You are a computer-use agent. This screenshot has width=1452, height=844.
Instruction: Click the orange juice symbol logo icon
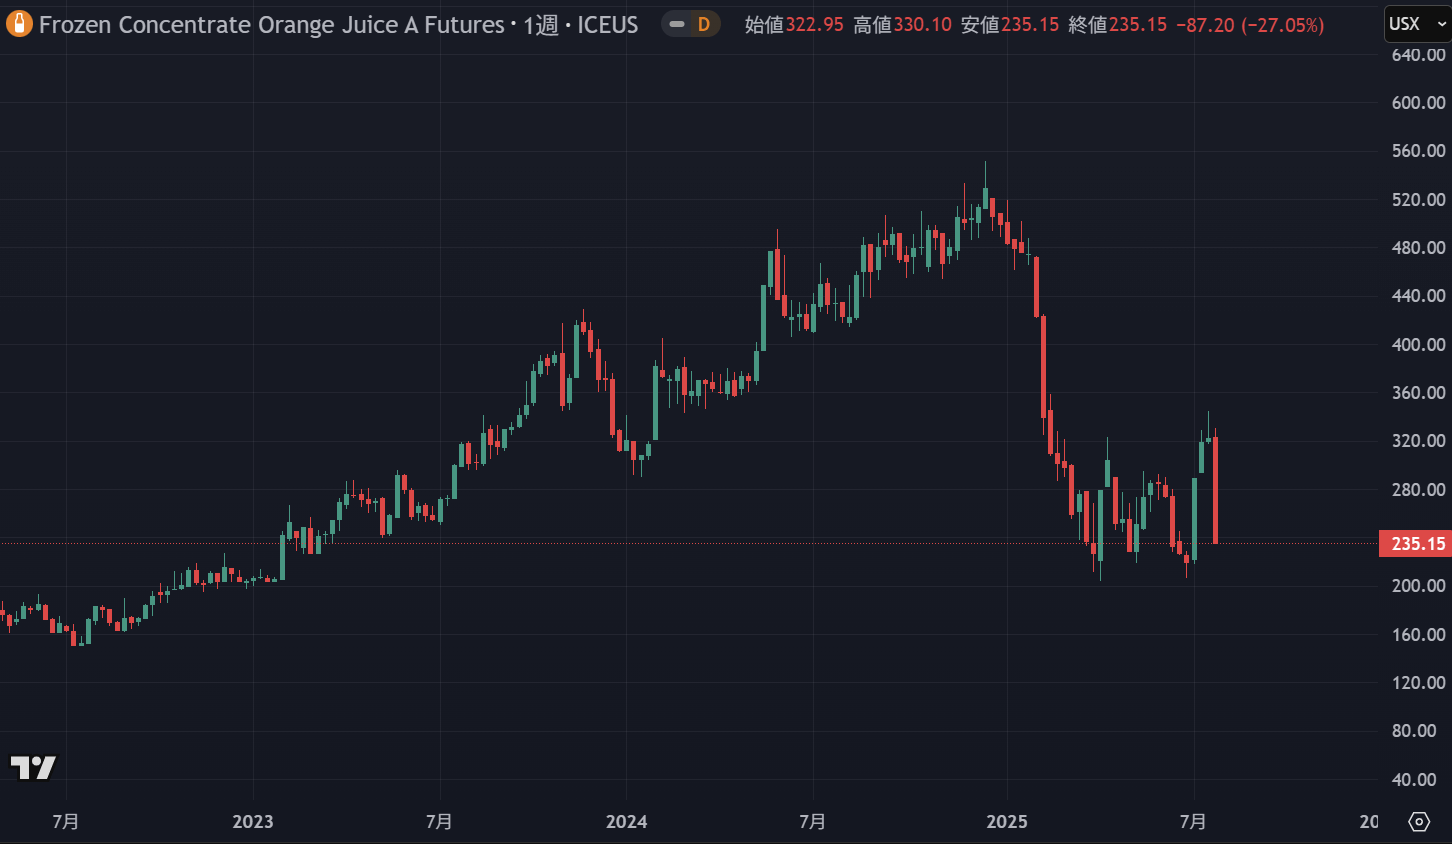(19, 24)
